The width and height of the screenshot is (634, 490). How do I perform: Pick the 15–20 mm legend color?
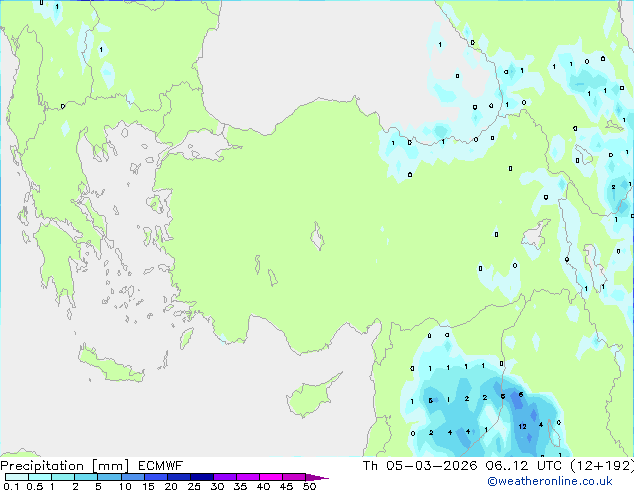pos(156,477)
